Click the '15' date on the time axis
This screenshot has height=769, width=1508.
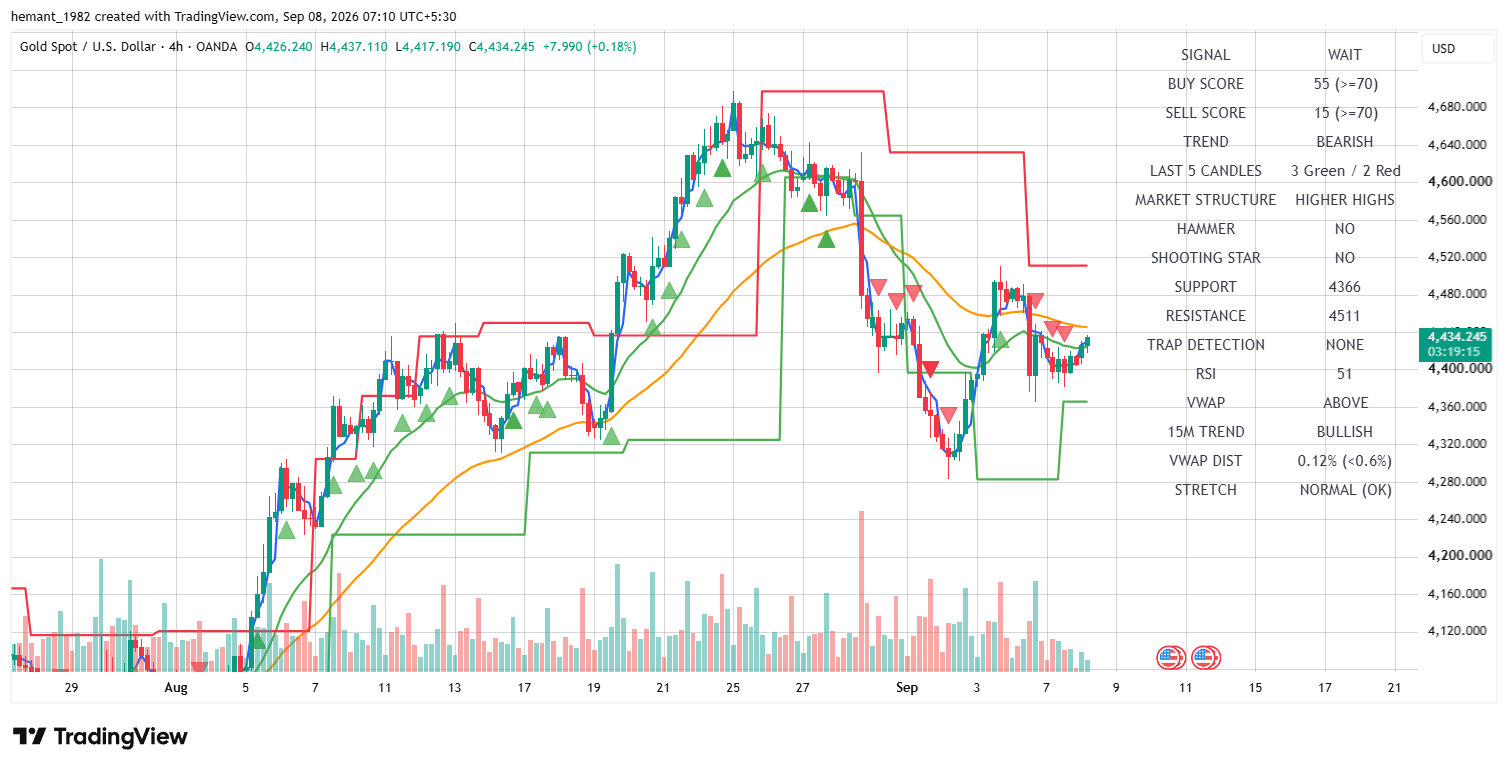point(1255,688)
